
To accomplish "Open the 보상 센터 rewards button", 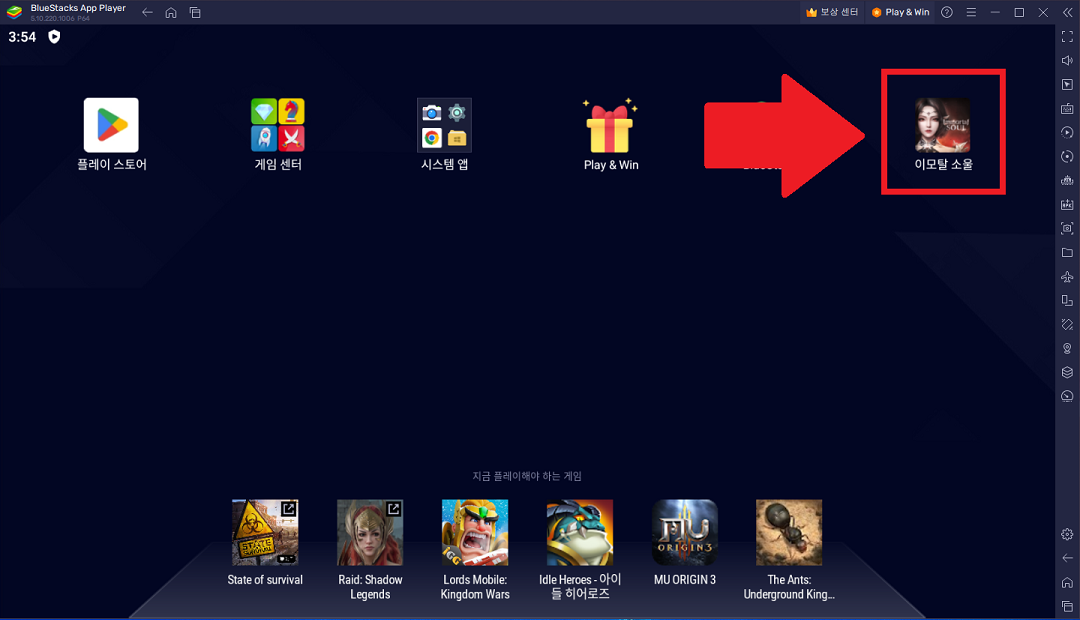I will point(832,12).
